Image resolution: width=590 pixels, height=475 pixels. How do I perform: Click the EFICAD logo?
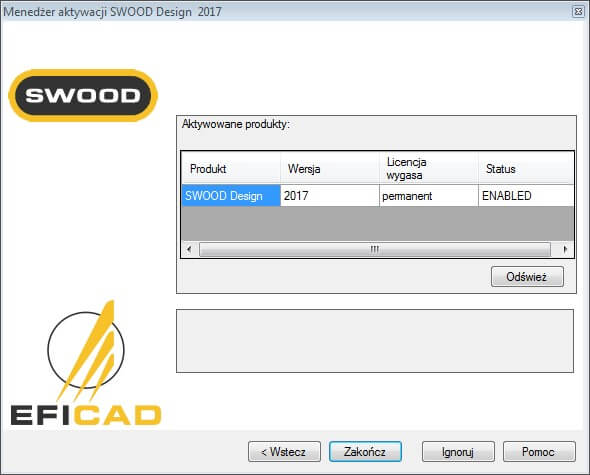coord(86,363)
